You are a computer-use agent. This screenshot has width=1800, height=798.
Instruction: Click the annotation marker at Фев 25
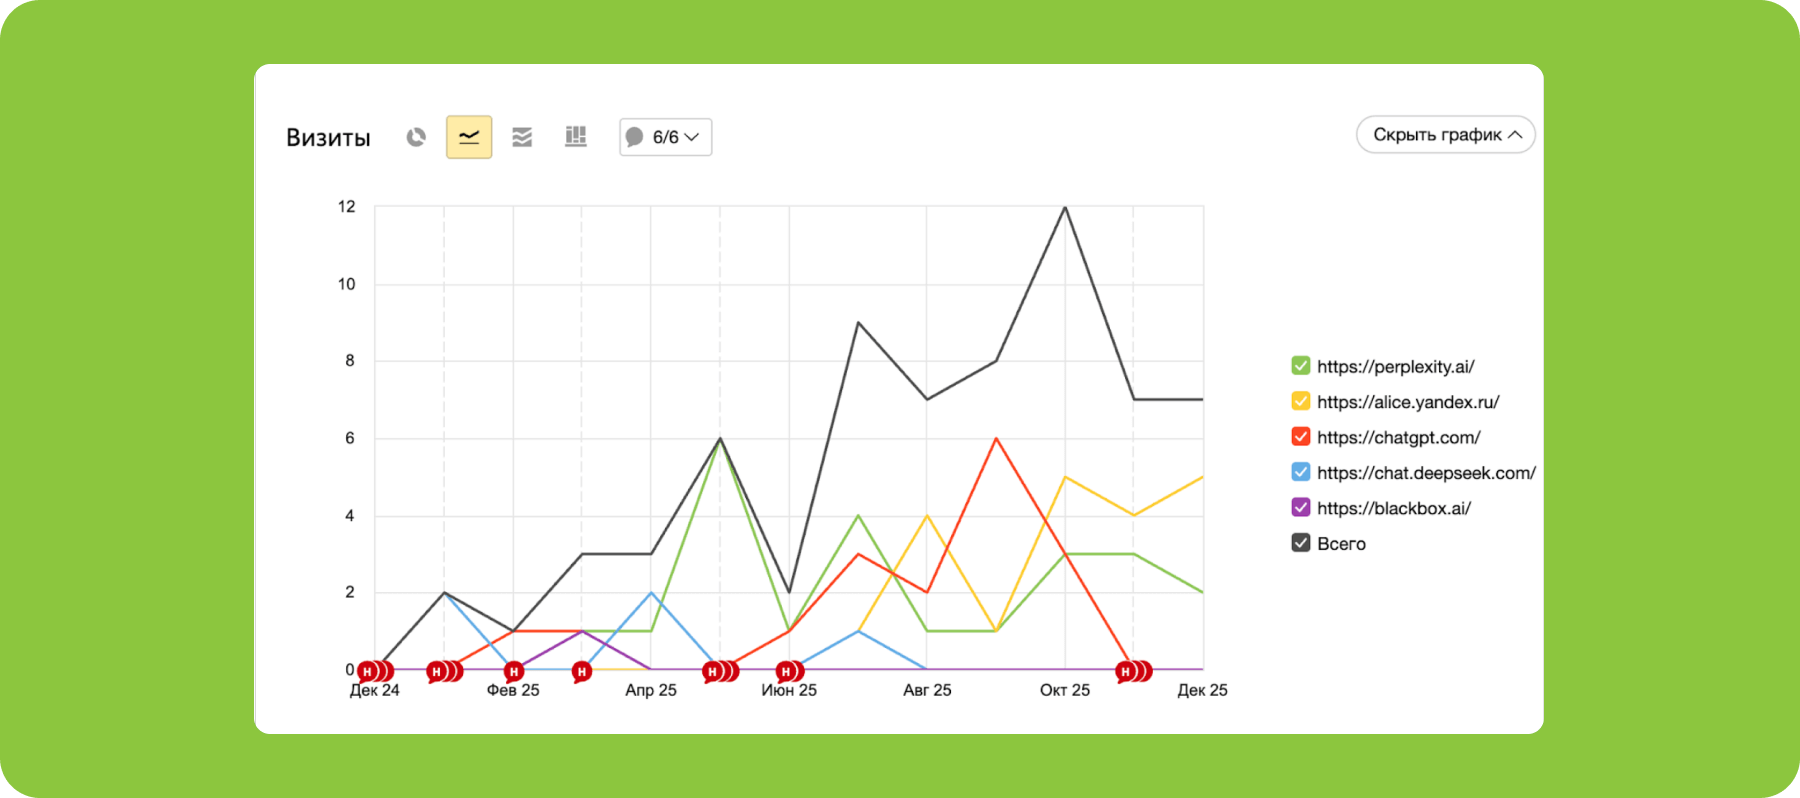click(514, 671)
